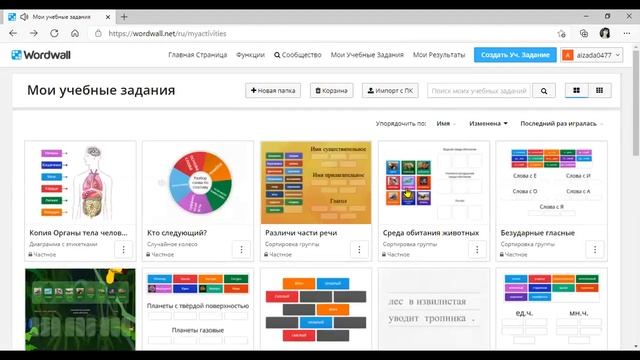The image size is (640, 360).
Task: Add page to favorites star icon
Action: [x=562, y=33]
